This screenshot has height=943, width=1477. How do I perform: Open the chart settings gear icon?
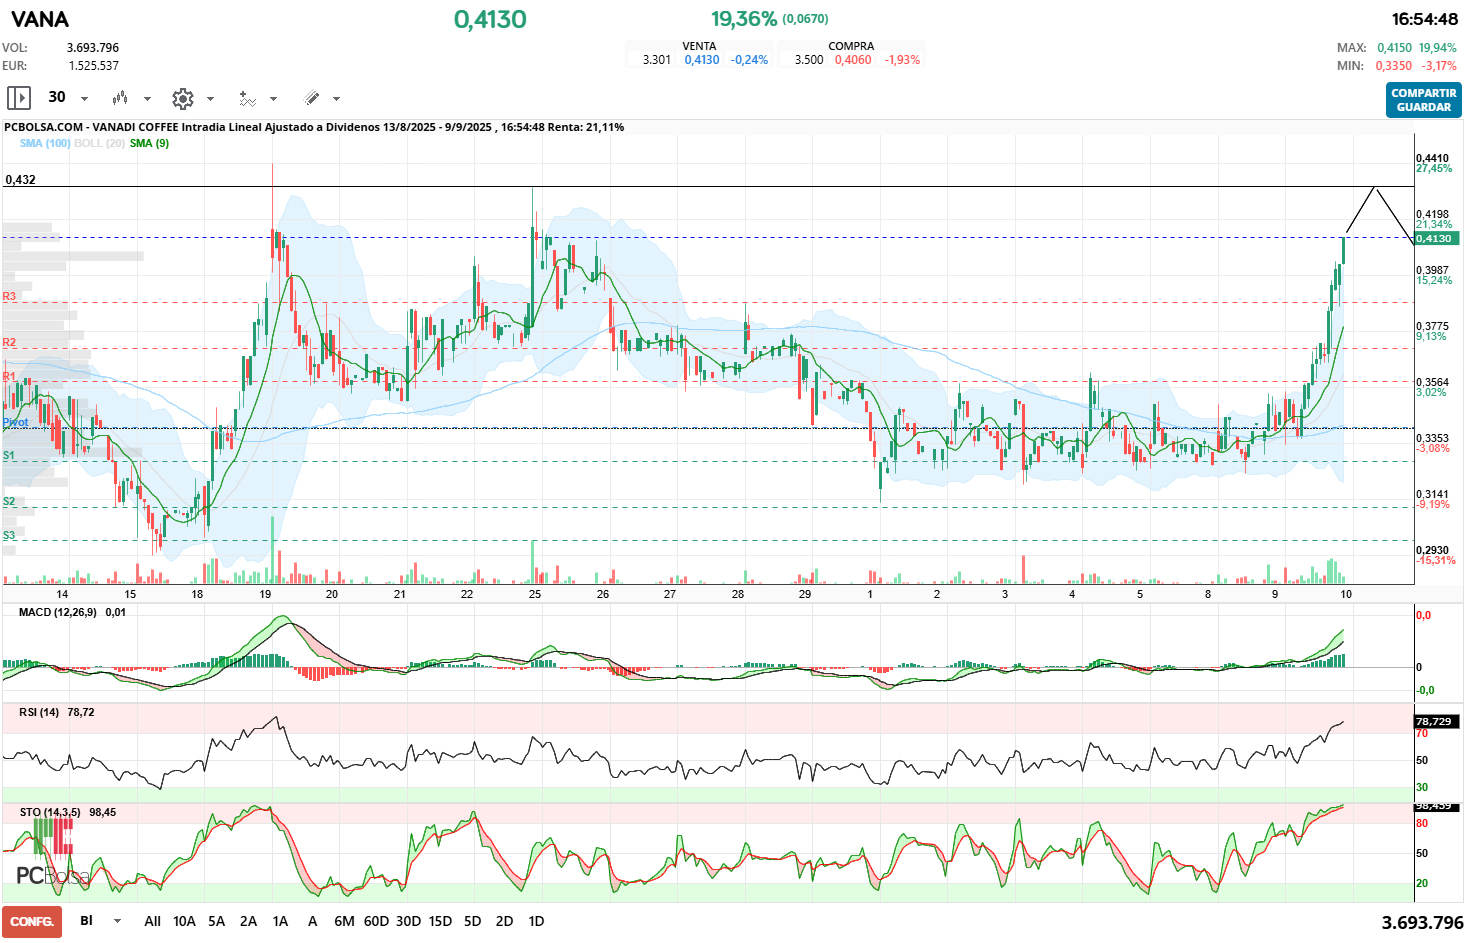click(x=182, y=98)
